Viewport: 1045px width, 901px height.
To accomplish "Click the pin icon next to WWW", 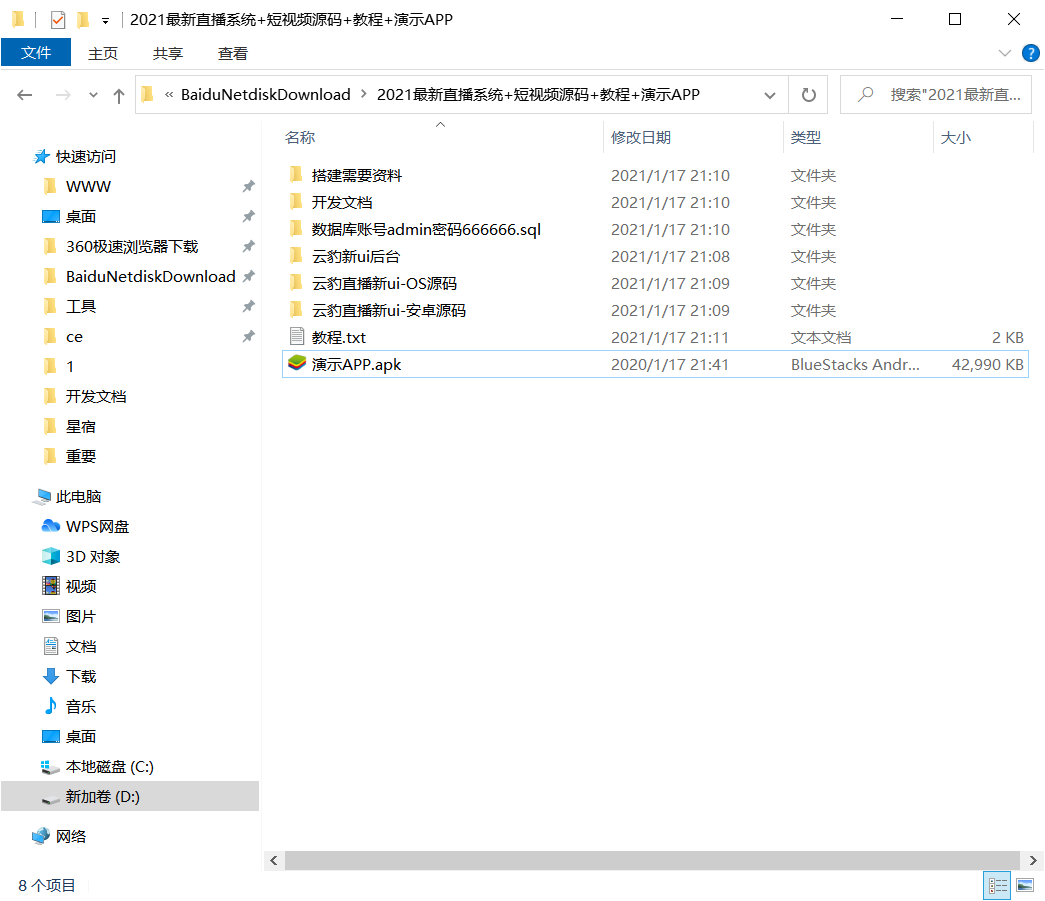I will point(249,187).
